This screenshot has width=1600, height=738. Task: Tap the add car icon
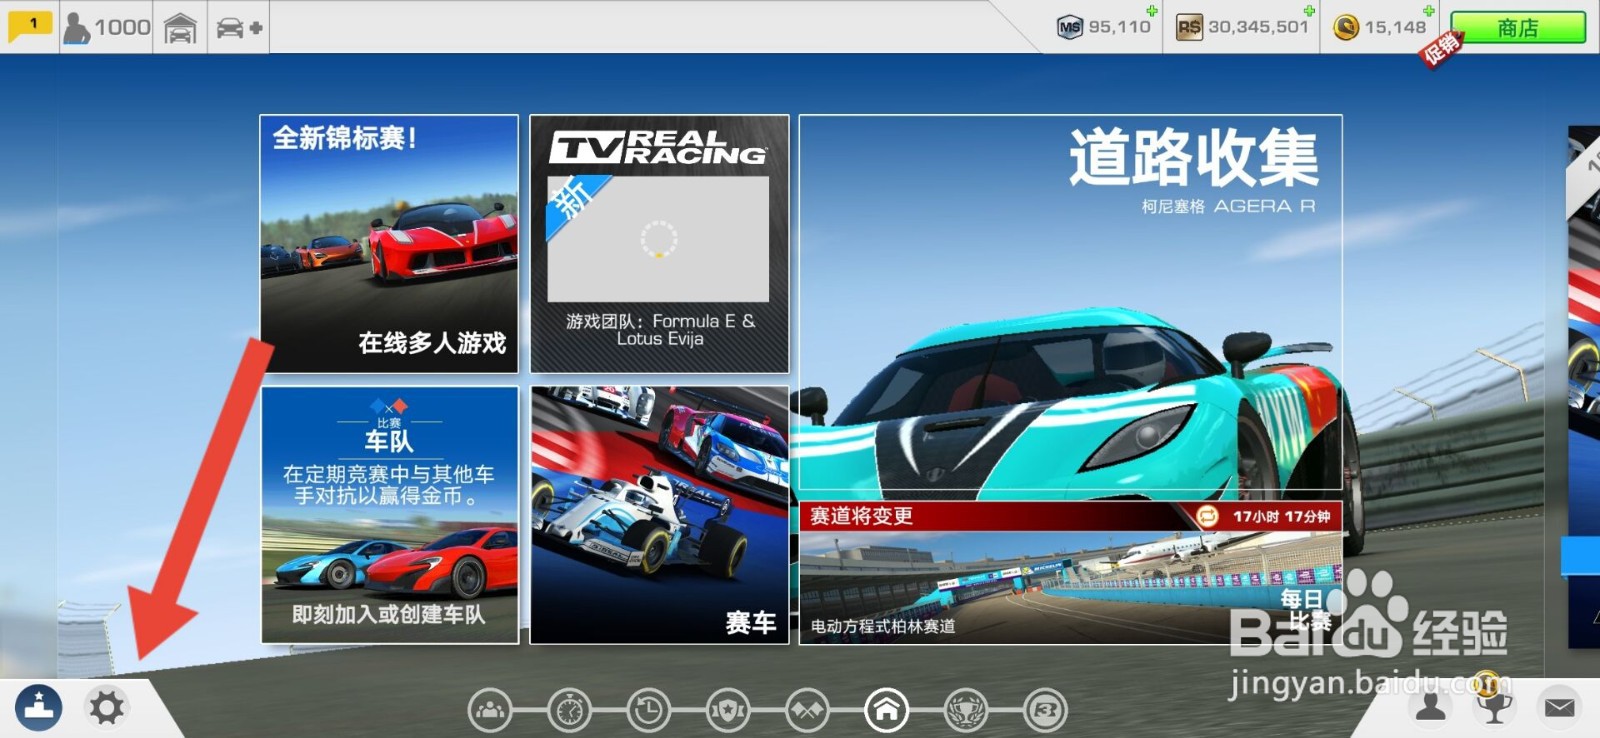pyautogui.click(x=239, y=28)
